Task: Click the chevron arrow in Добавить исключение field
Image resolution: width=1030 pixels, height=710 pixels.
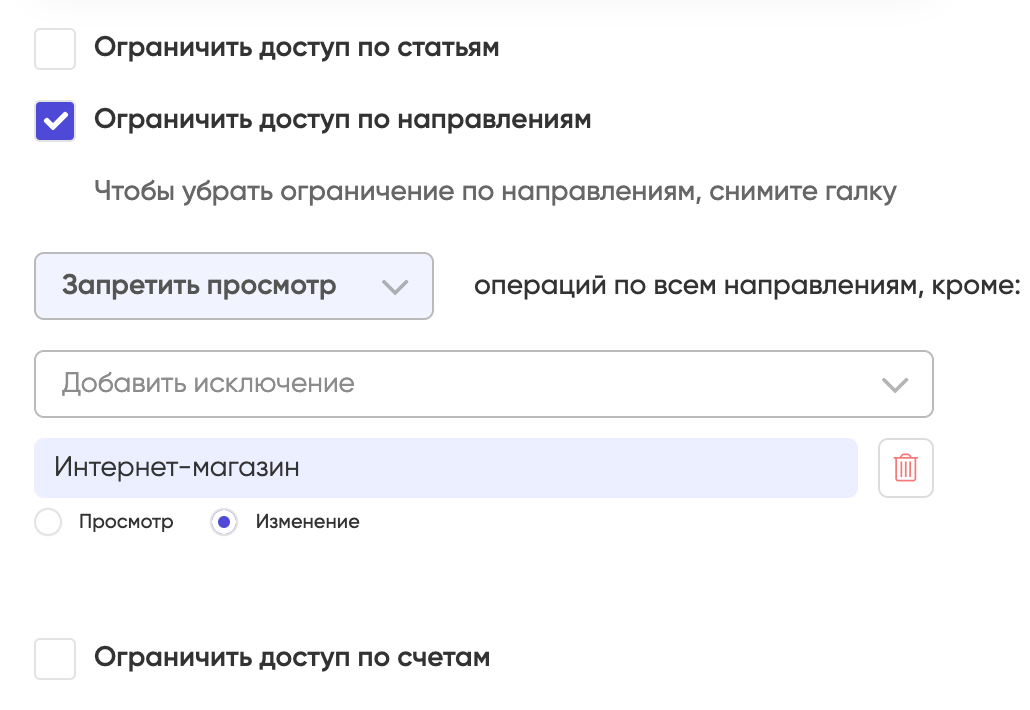Action: [895, 385]
